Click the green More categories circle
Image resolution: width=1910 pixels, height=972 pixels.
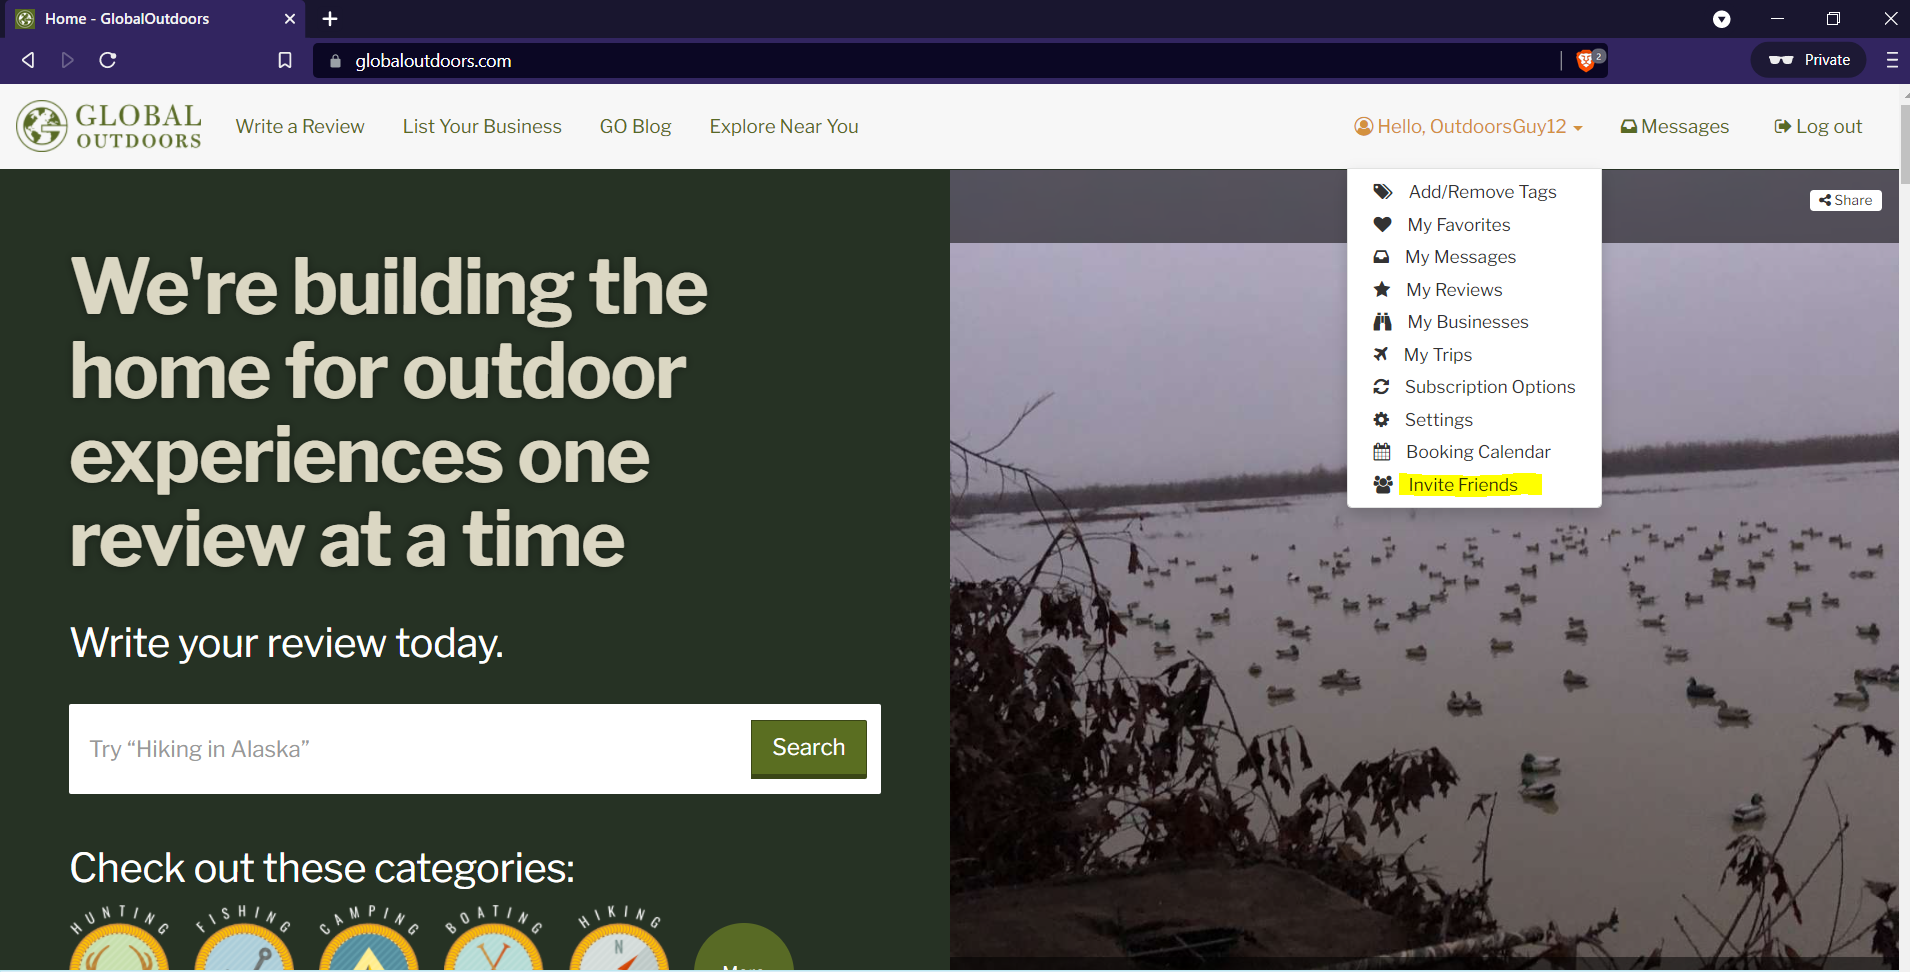(x=743, y=947)
